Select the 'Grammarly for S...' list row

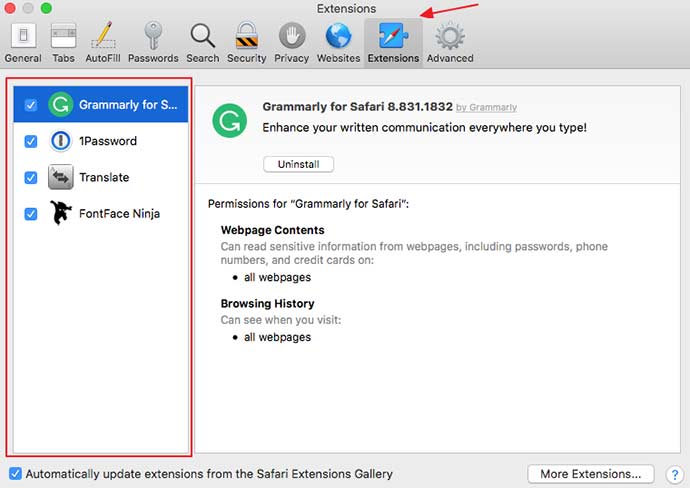[x=101, y=104]
